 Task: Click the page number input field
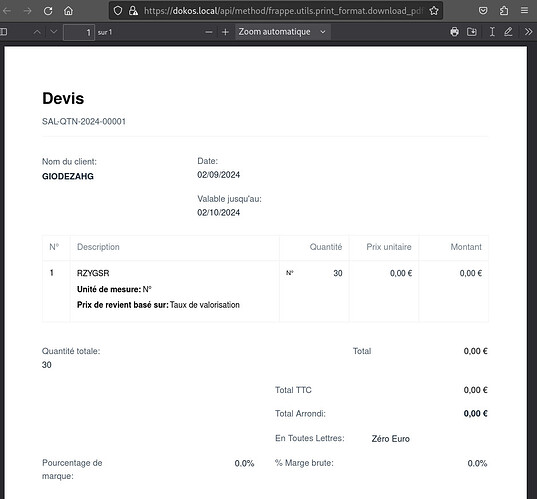tap(79, 33)
